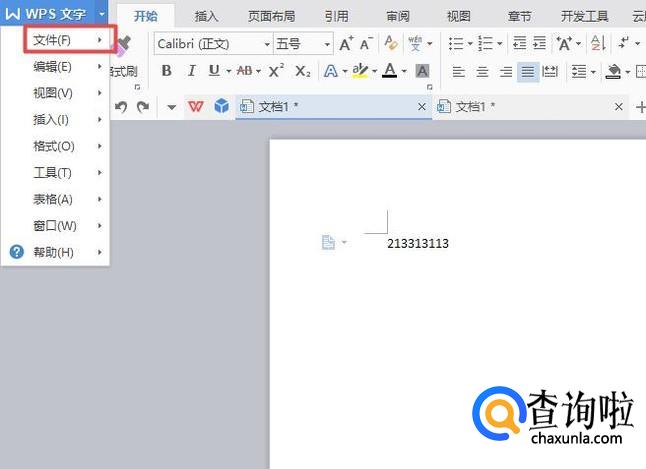The width and height of the screenshot is (646, 469).
Task: Toggle subscript X₂ formatting
Action: pos(302,72)
